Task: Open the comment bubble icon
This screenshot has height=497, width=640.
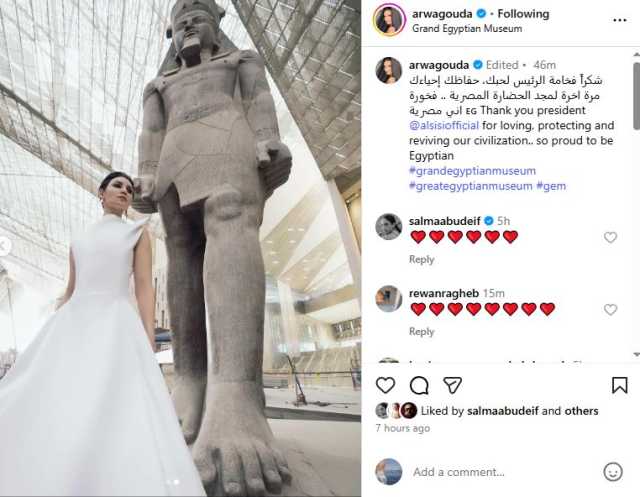Action: 419,385
